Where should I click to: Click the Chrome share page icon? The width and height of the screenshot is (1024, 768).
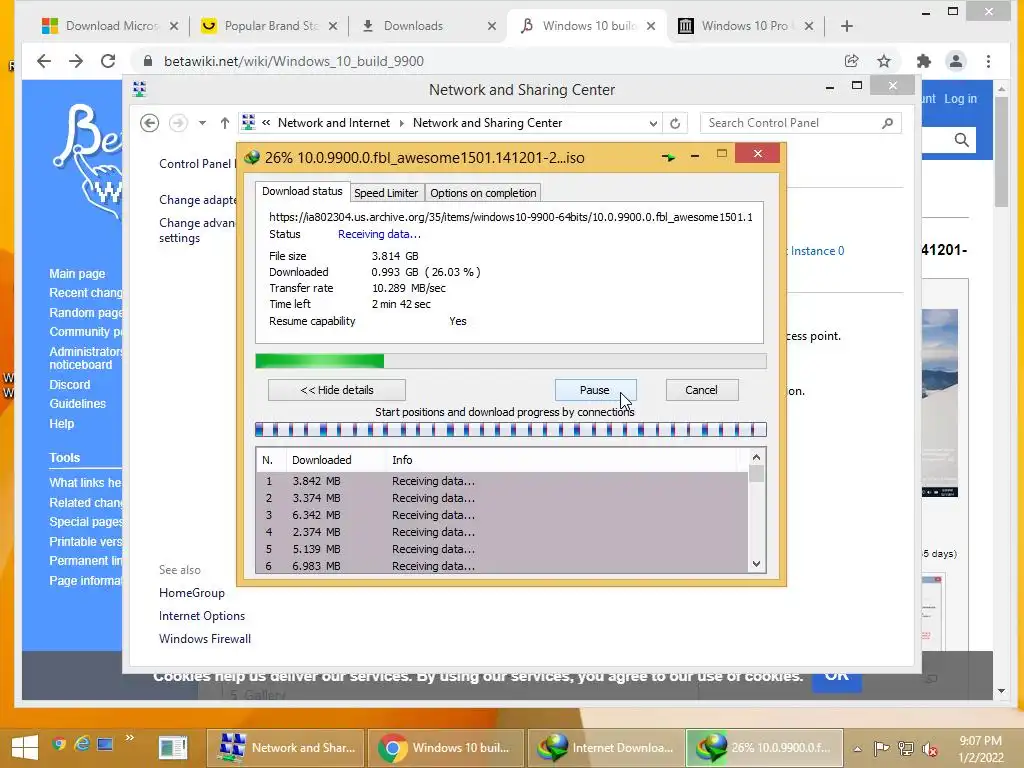point(851,61)
